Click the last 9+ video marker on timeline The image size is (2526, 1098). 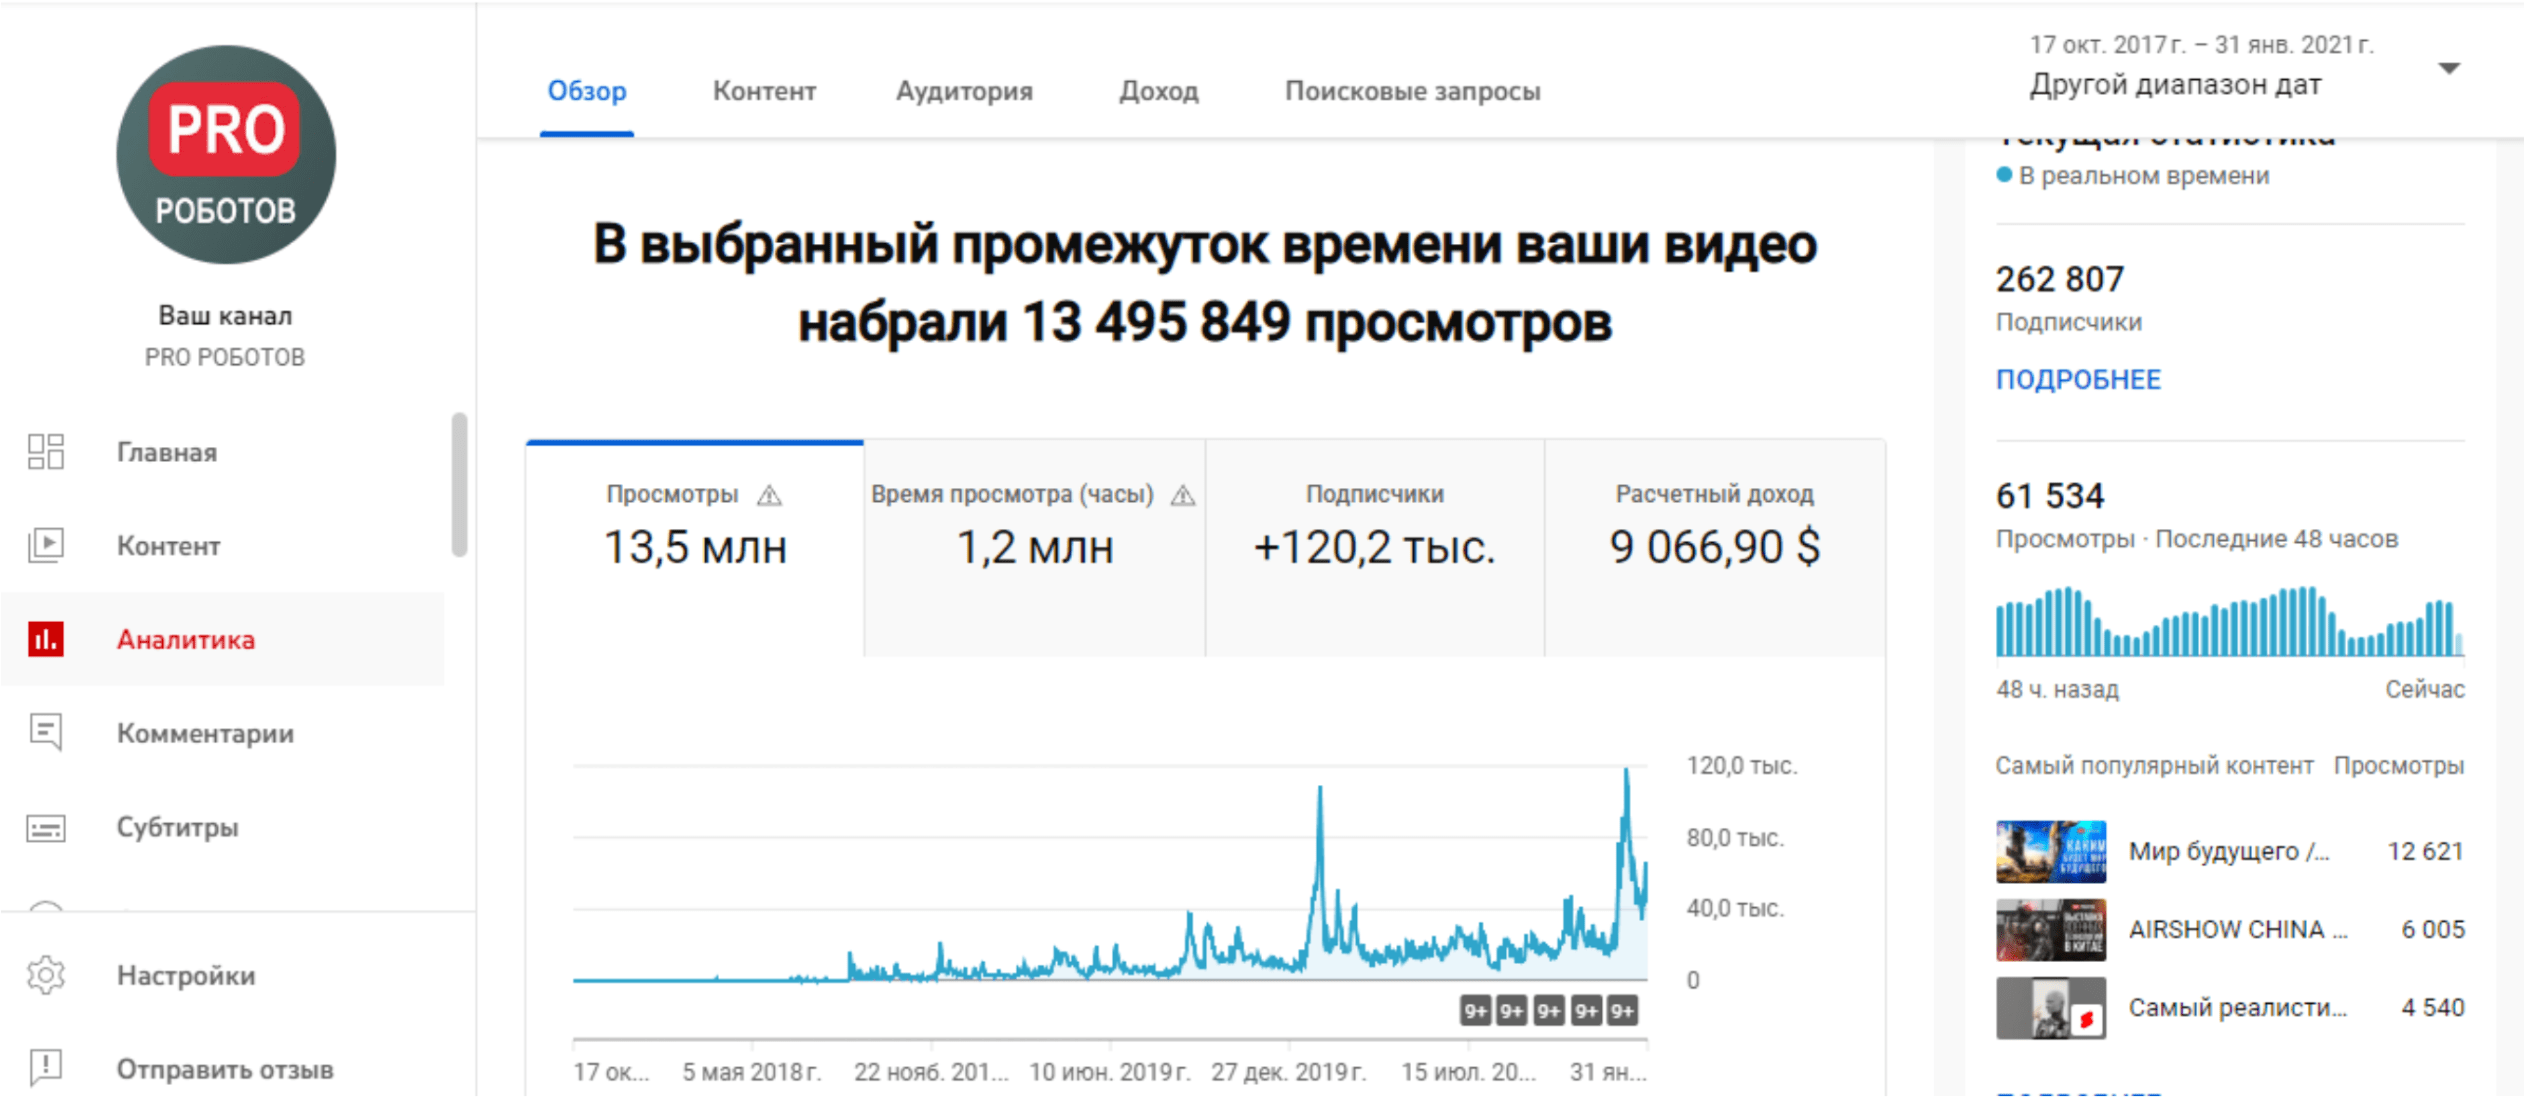(1622, 1011)
